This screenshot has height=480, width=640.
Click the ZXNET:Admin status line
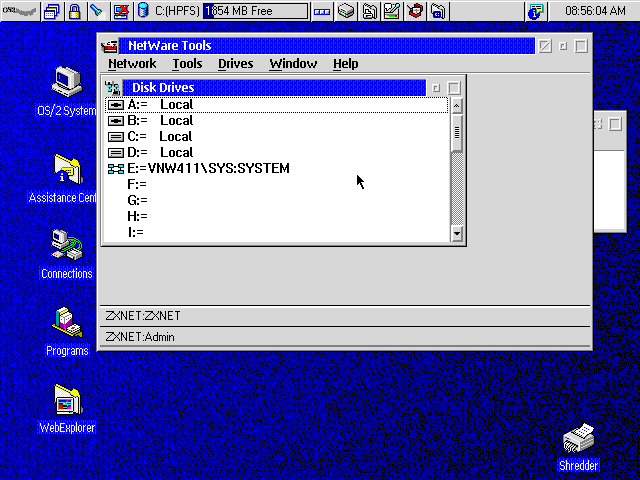[345, 337]
